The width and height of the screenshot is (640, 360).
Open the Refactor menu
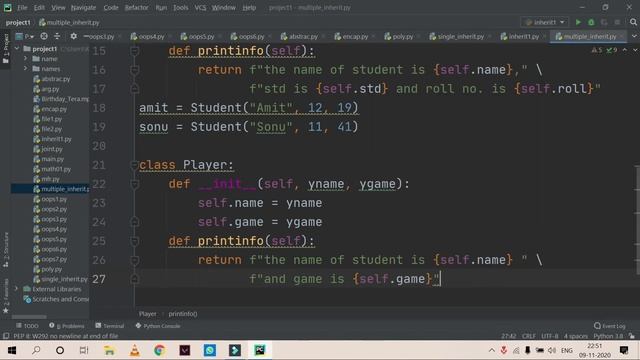[136, 7]
